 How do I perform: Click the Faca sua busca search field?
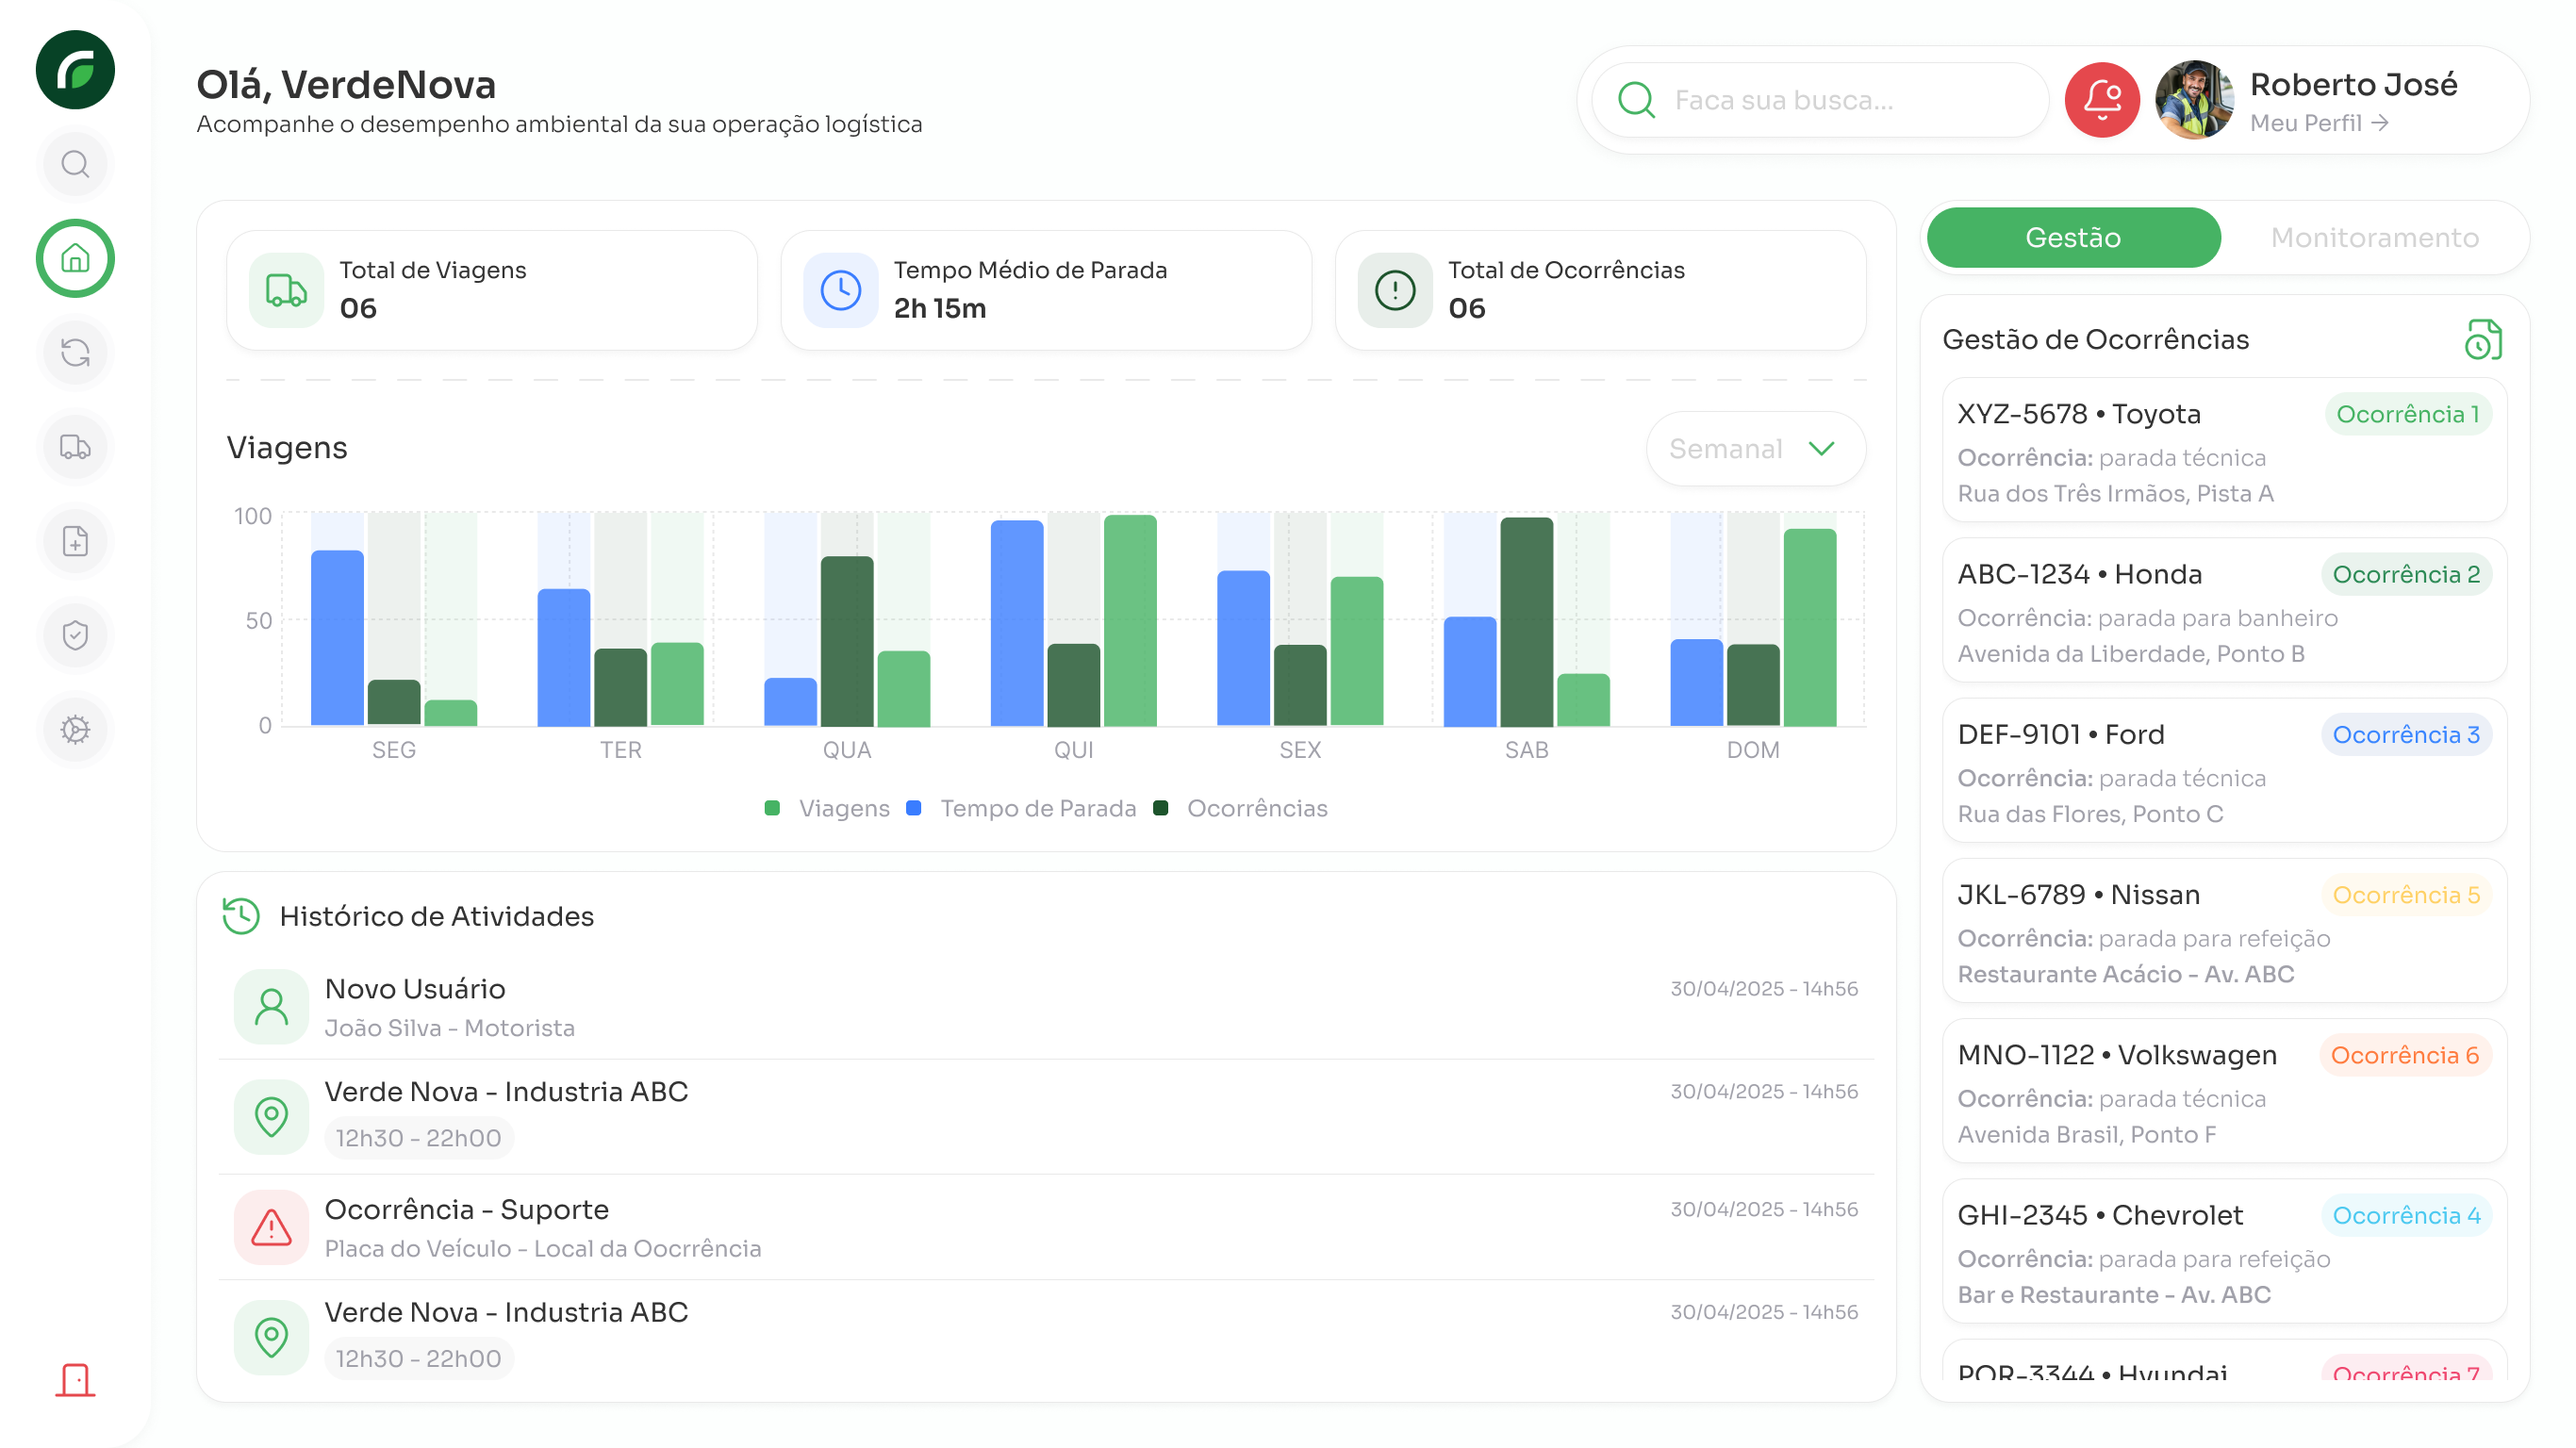tap(1815, 99)
